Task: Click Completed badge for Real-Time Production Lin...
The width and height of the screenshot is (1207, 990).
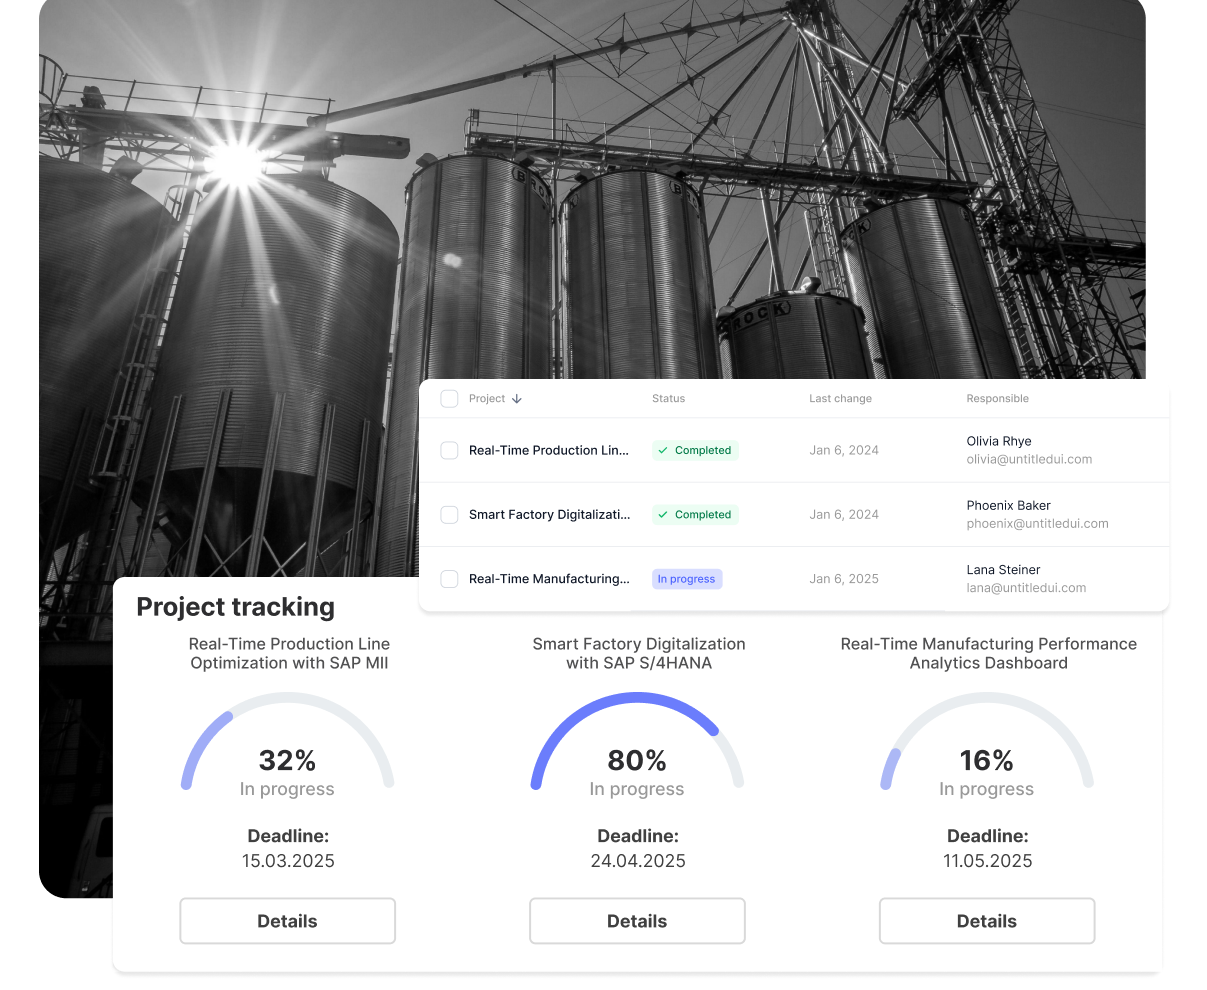Action: click(x=695, y=451)
